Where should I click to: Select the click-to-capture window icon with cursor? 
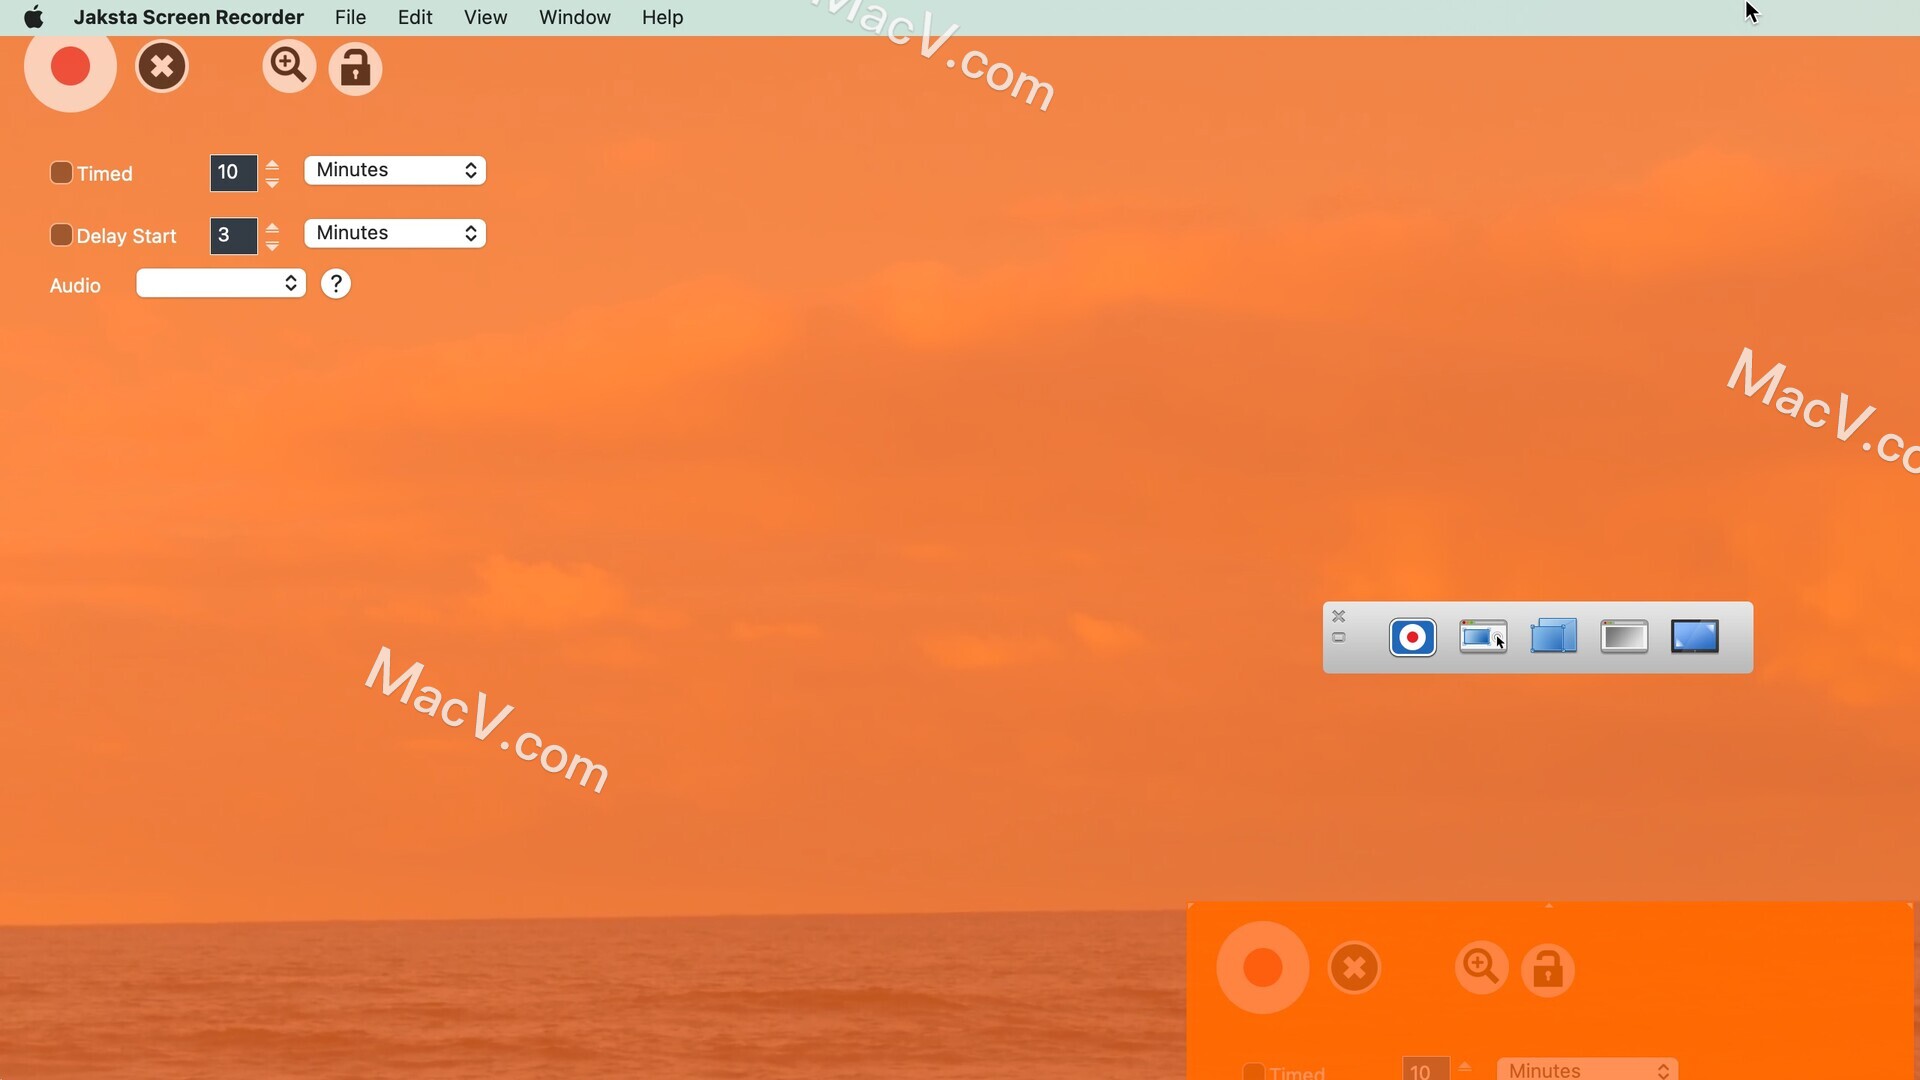1483,637
